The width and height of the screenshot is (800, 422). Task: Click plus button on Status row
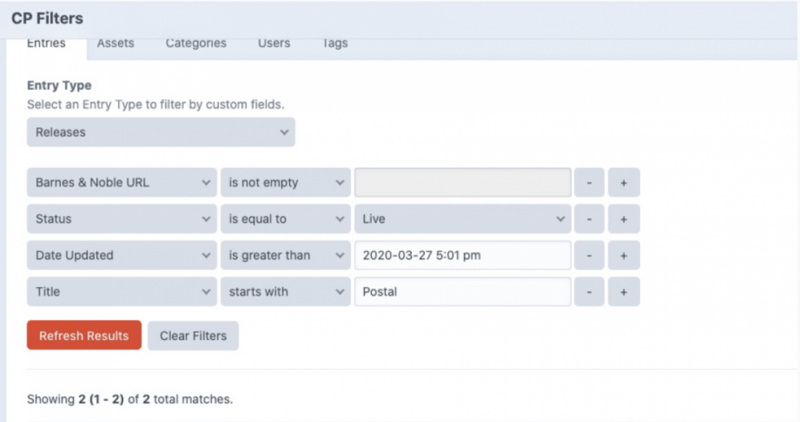coord(623,219)
